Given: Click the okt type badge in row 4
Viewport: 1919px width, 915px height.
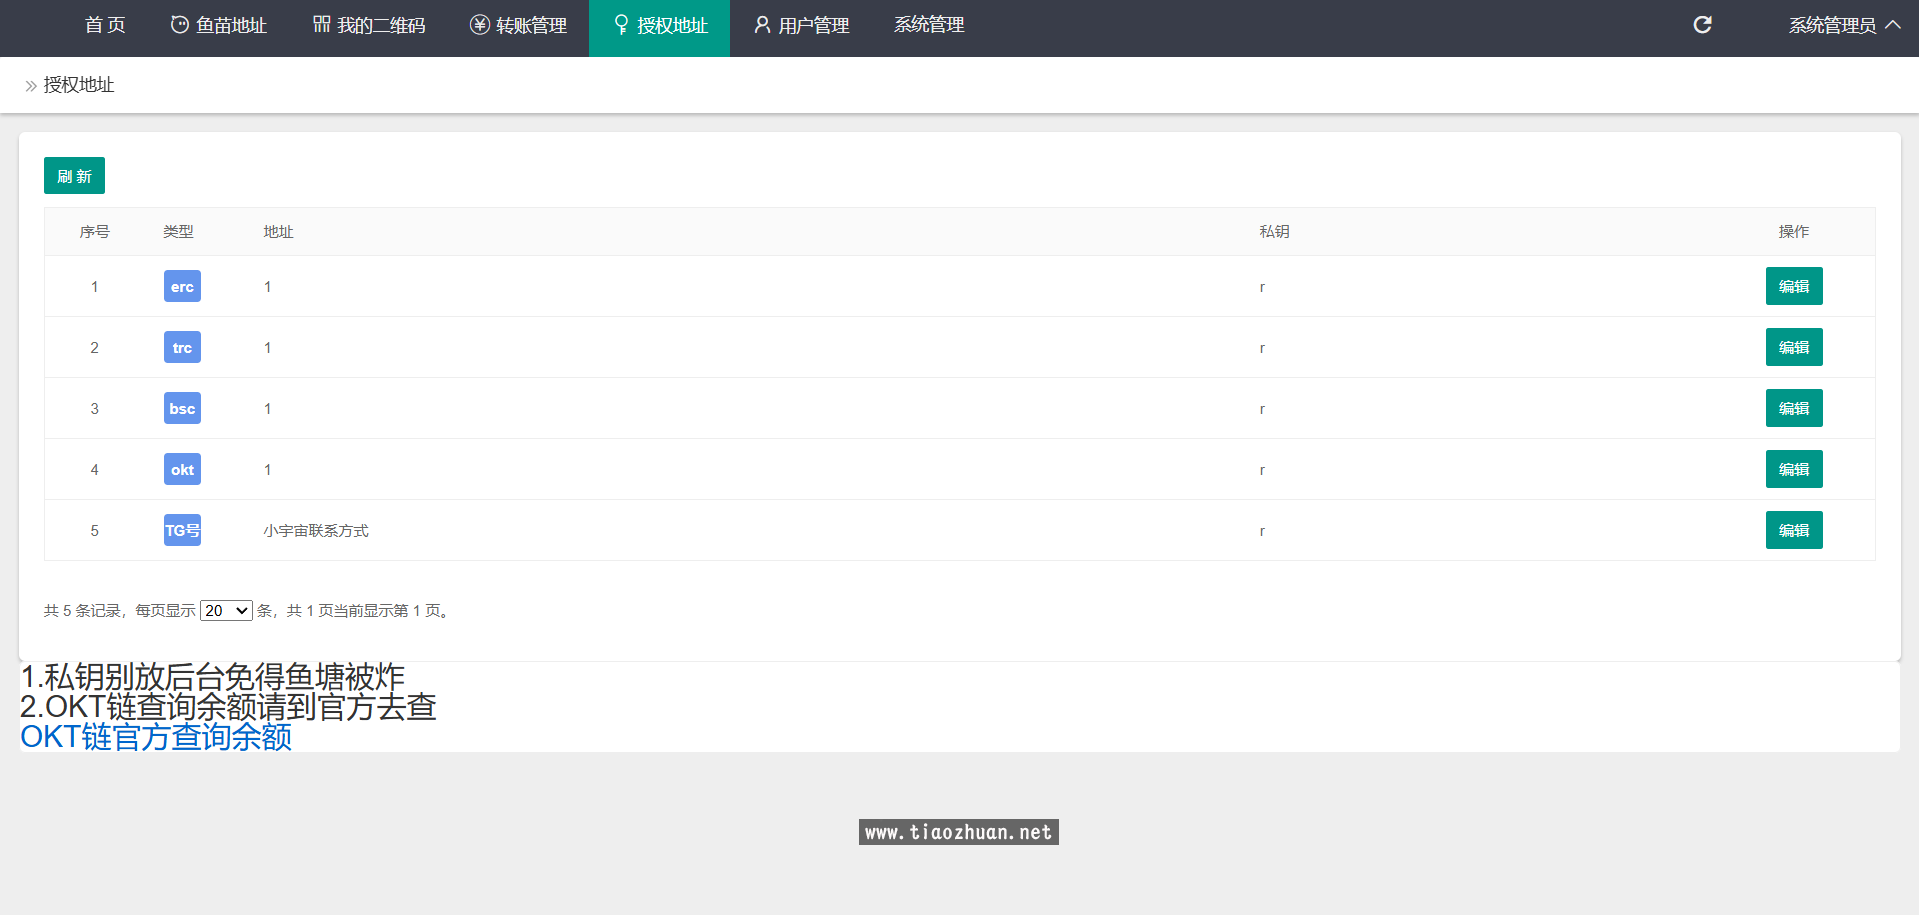Looking at the screenshot, I should pos(182,470).
